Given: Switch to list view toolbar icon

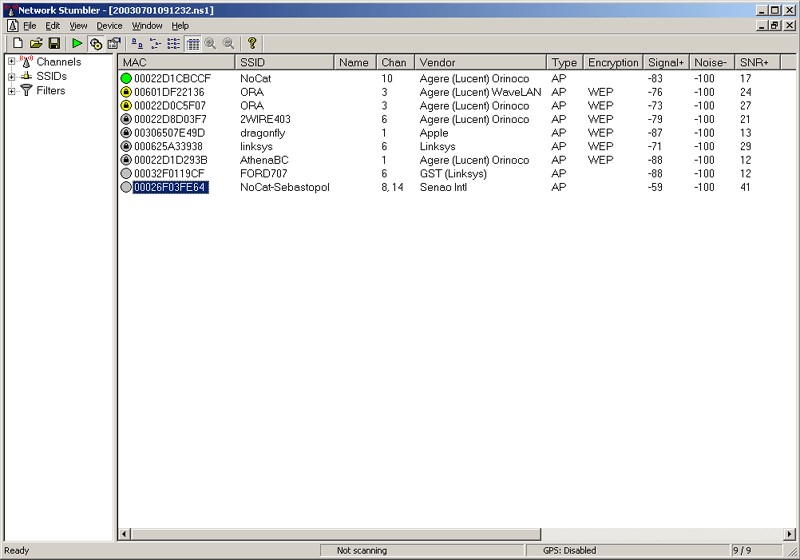Looking at the screenshot, I should (174, 44).
